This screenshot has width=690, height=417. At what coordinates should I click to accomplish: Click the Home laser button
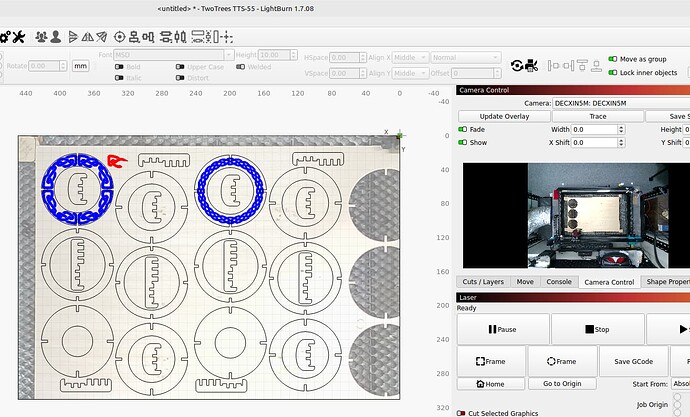491,384
